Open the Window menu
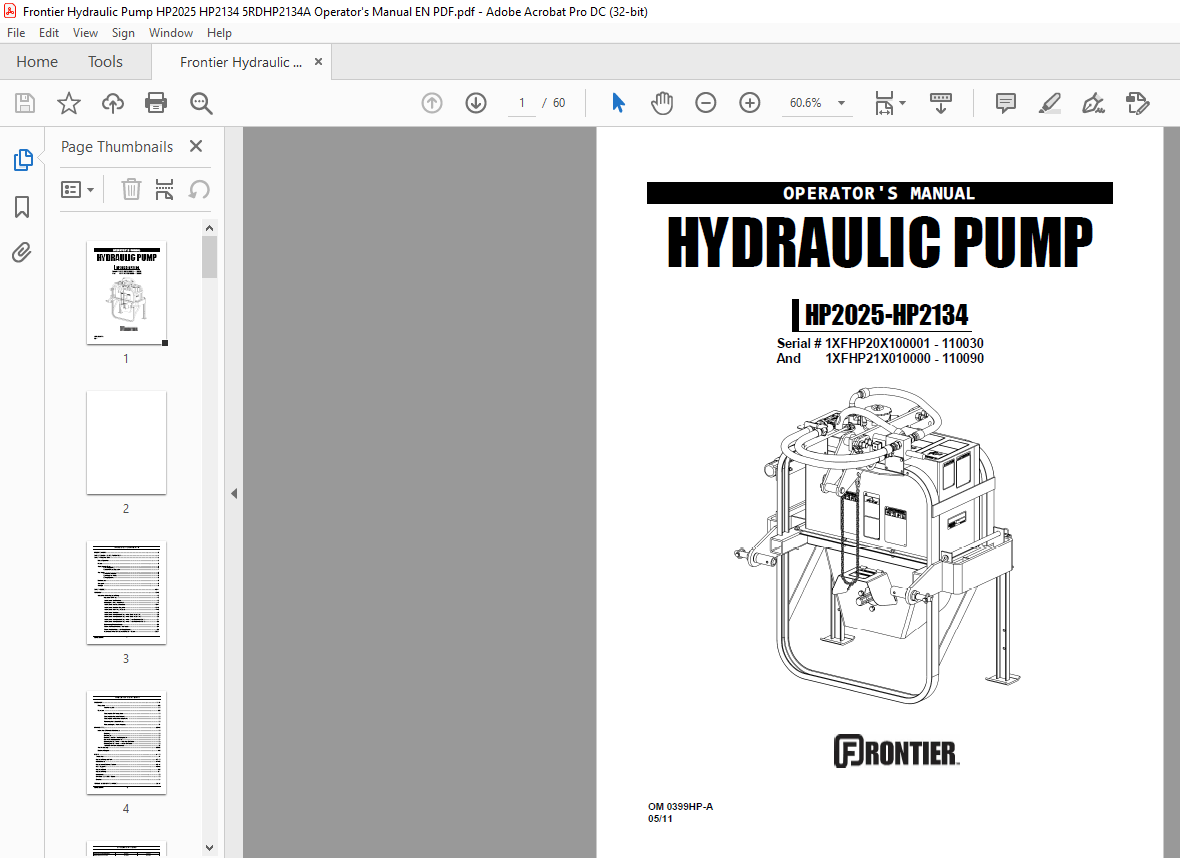Viewport: 1180px width, 858px height. point(171,33)
